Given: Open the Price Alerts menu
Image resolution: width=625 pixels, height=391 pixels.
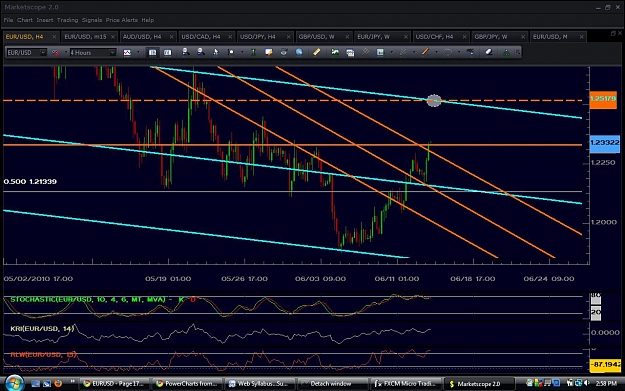Looking at the screenshot, I should tap(122, 20).
